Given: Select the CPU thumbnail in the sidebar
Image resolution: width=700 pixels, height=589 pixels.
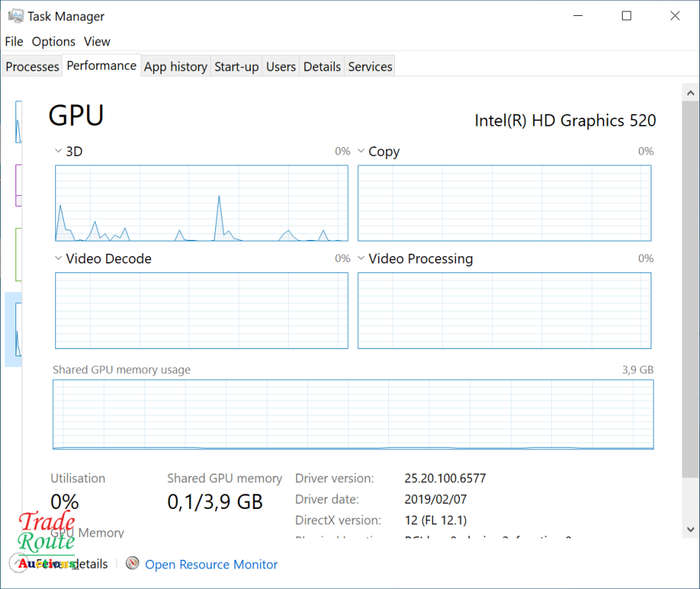Looking at the screenshot, I should 18,122.
